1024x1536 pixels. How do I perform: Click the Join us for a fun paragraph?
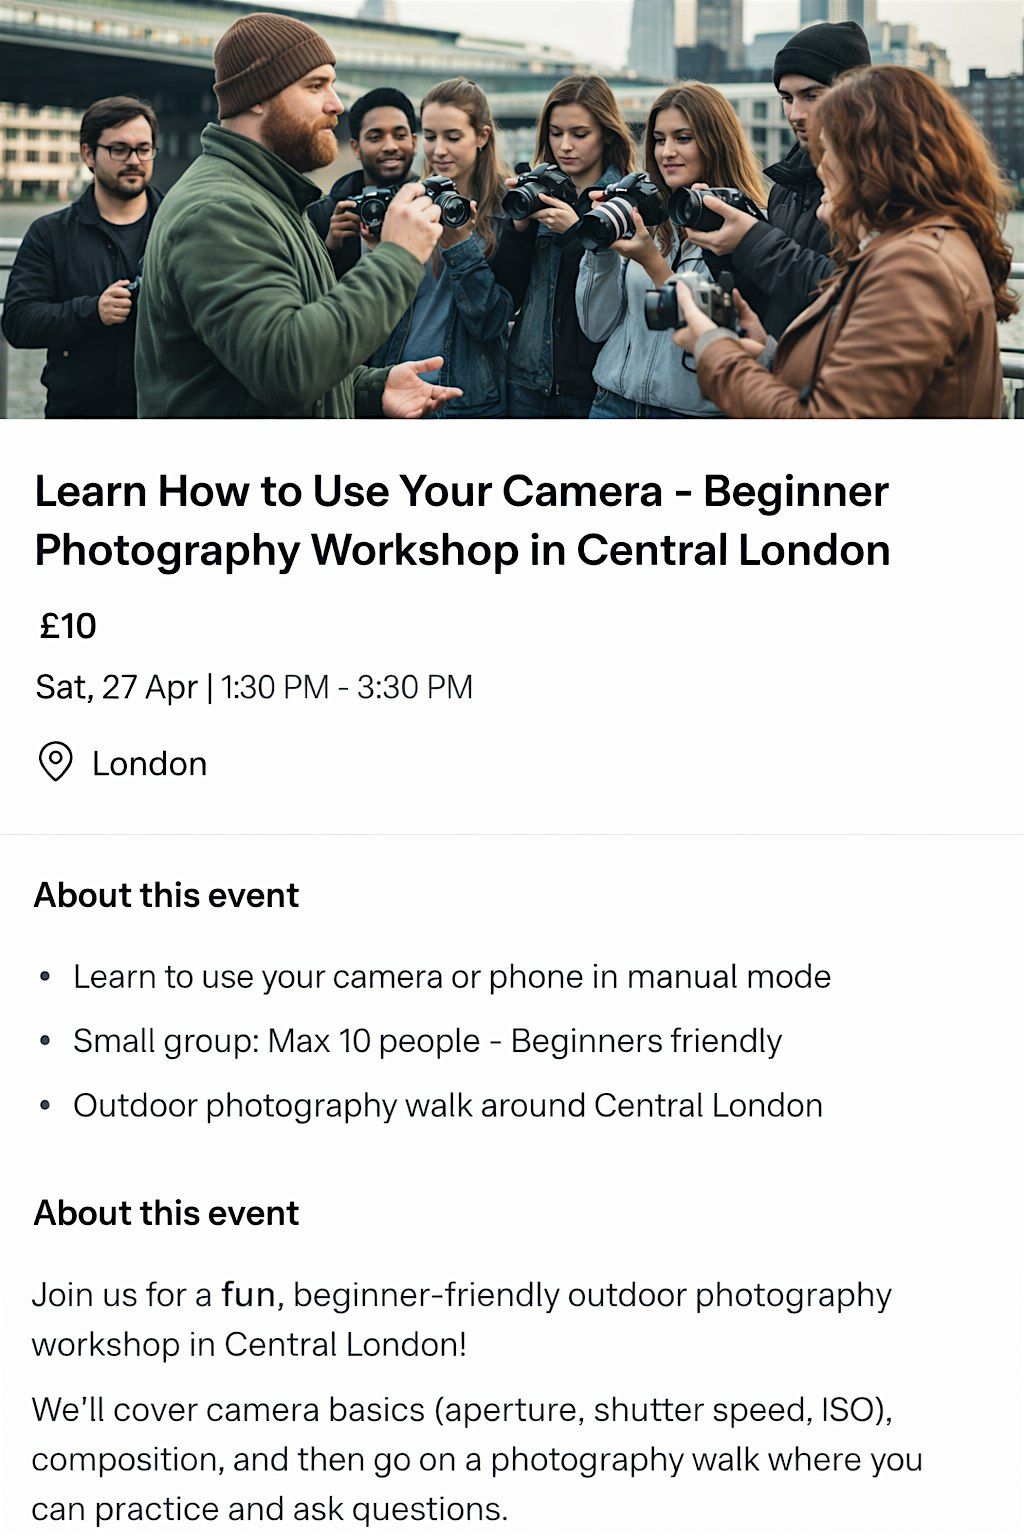tap(461, 1319)
